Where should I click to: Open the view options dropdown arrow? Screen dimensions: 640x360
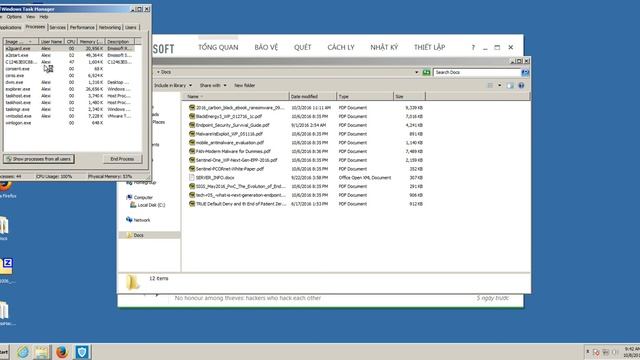pos(500,85)
